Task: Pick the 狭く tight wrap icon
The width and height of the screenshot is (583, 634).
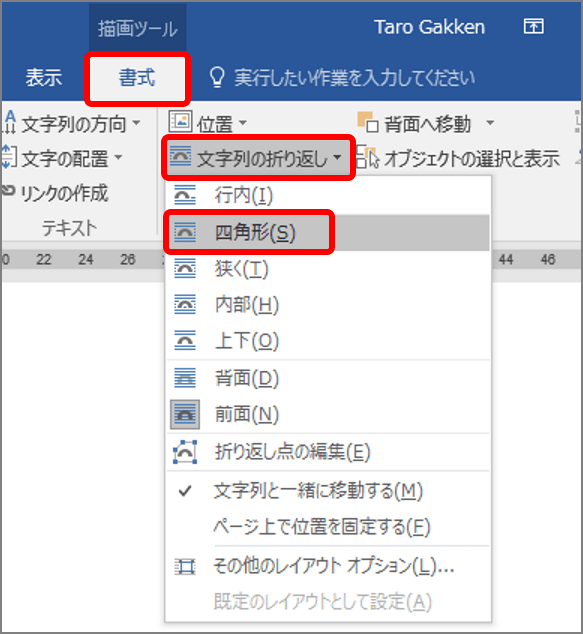Action: click(x=185, y=268)
